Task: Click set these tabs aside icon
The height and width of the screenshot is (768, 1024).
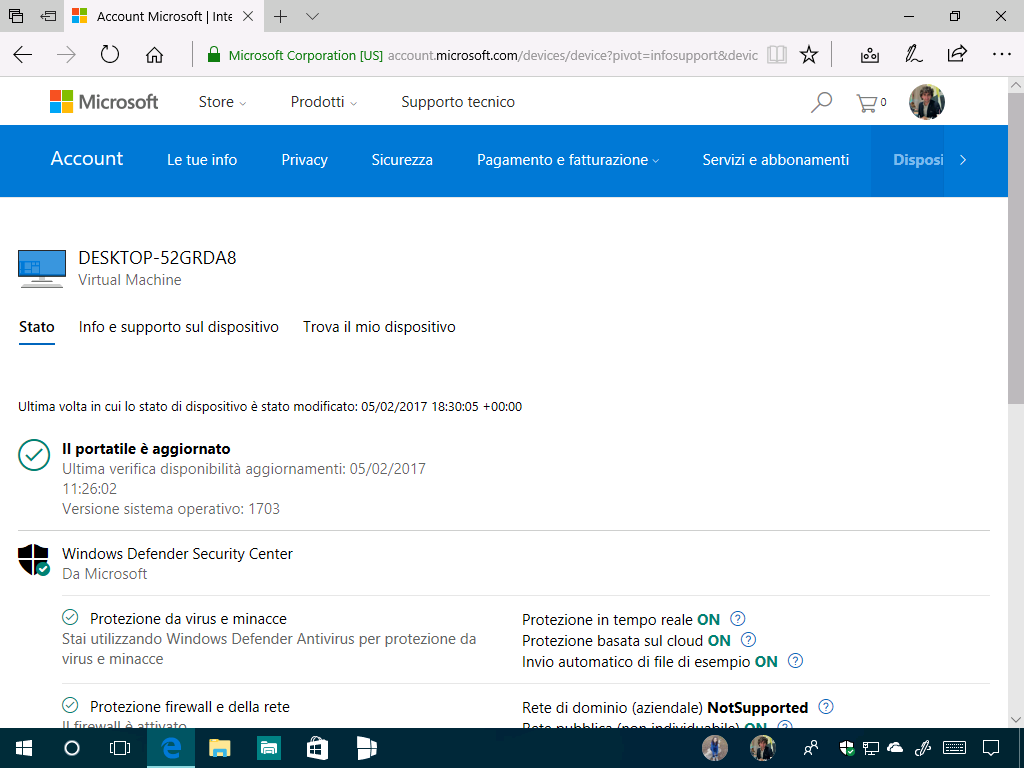Action: click(x=48, y=16)
